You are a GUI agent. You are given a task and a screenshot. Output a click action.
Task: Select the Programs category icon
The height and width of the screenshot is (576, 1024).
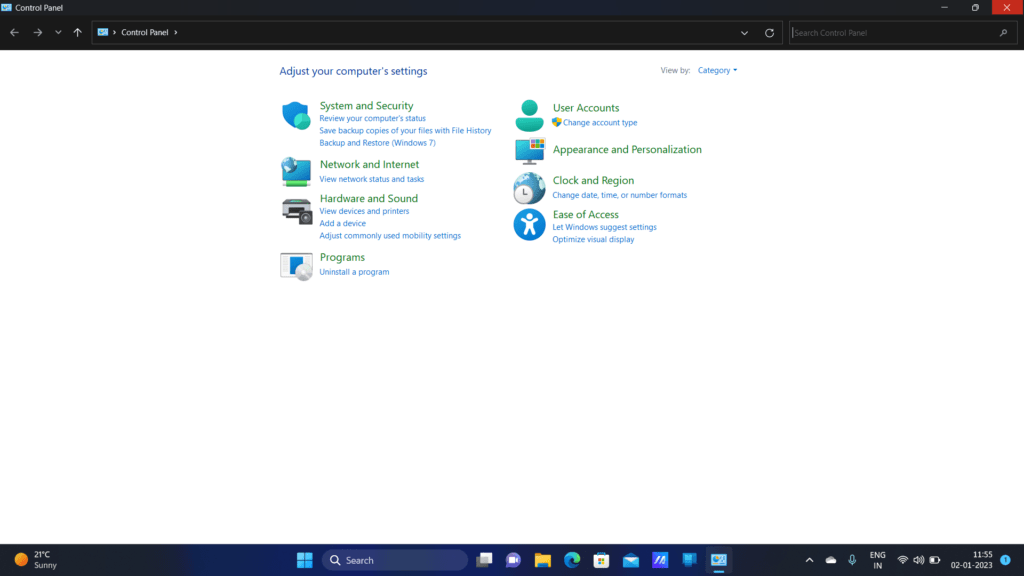tap(296, 265)
